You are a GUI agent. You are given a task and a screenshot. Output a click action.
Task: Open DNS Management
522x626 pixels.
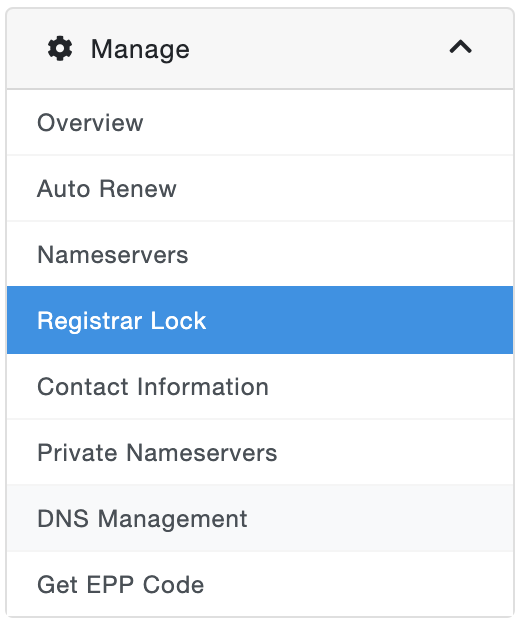tap(260, 519)
